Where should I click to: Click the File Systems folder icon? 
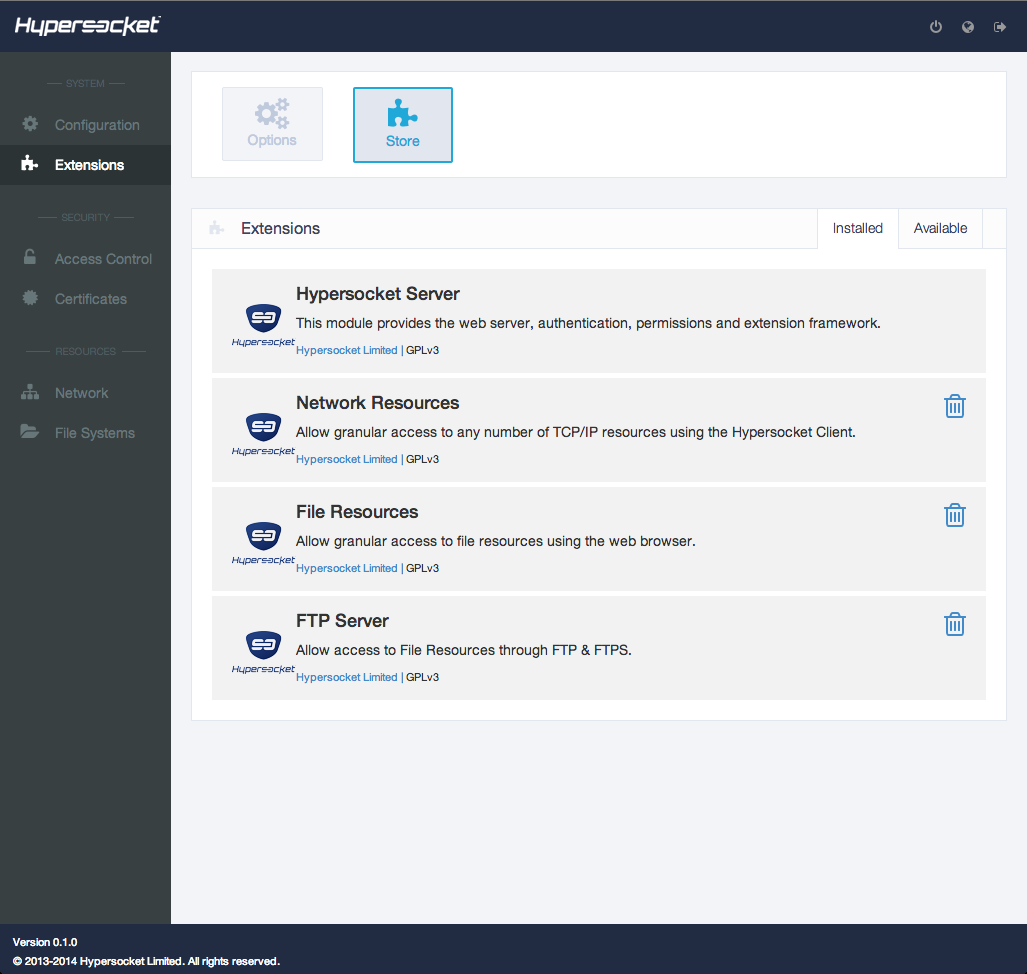point(29,431)
